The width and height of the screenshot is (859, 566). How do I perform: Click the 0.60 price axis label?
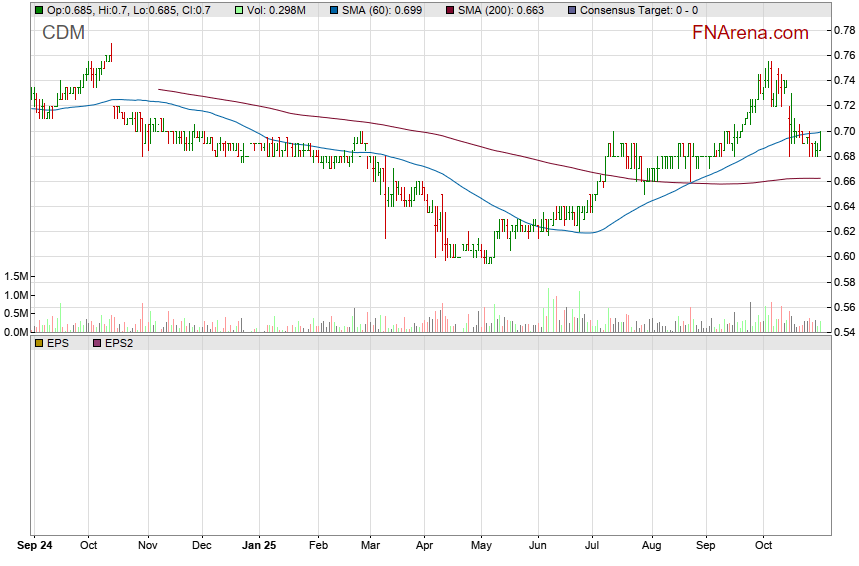point(844,257)
